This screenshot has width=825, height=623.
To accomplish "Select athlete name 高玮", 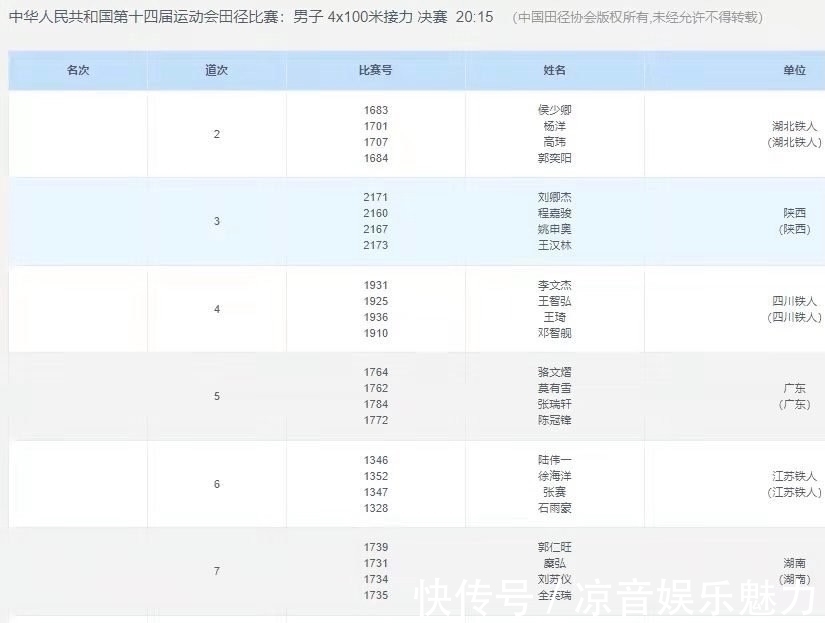I will [x=555, y=142].
